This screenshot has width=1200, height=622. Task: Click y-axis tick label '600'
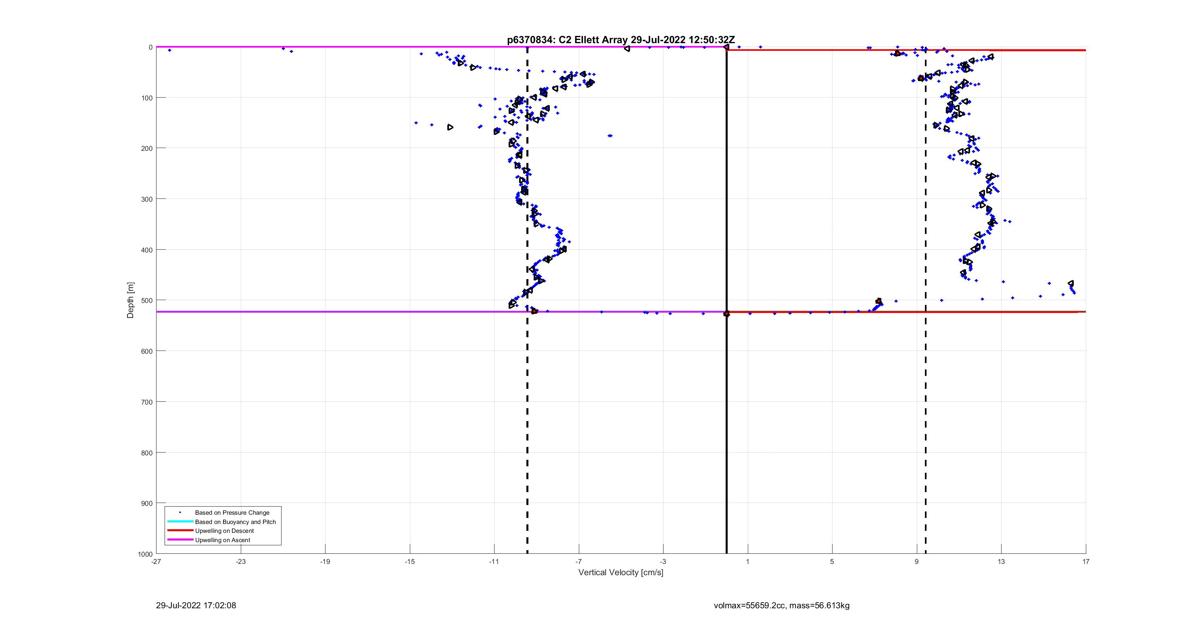145,351
